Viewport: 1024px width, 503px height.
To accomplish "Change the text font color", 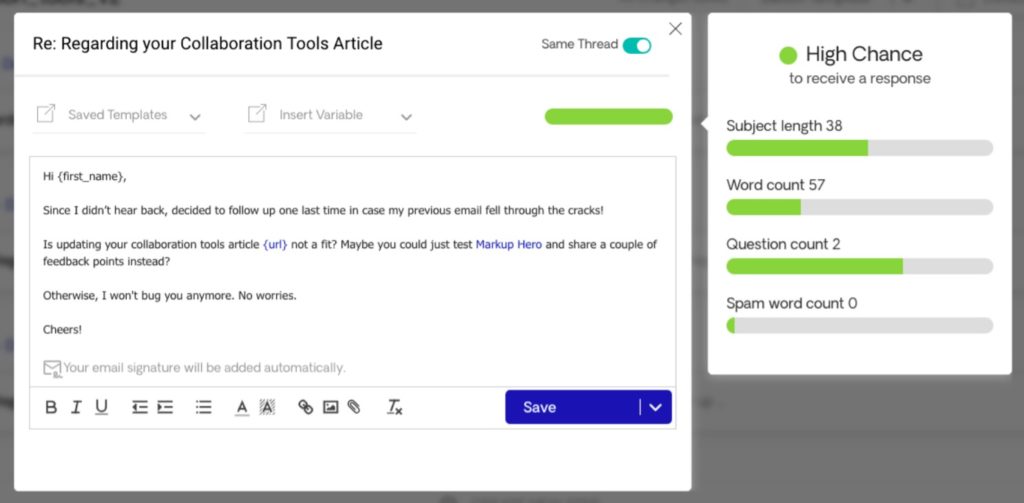I will pos(242,407).
